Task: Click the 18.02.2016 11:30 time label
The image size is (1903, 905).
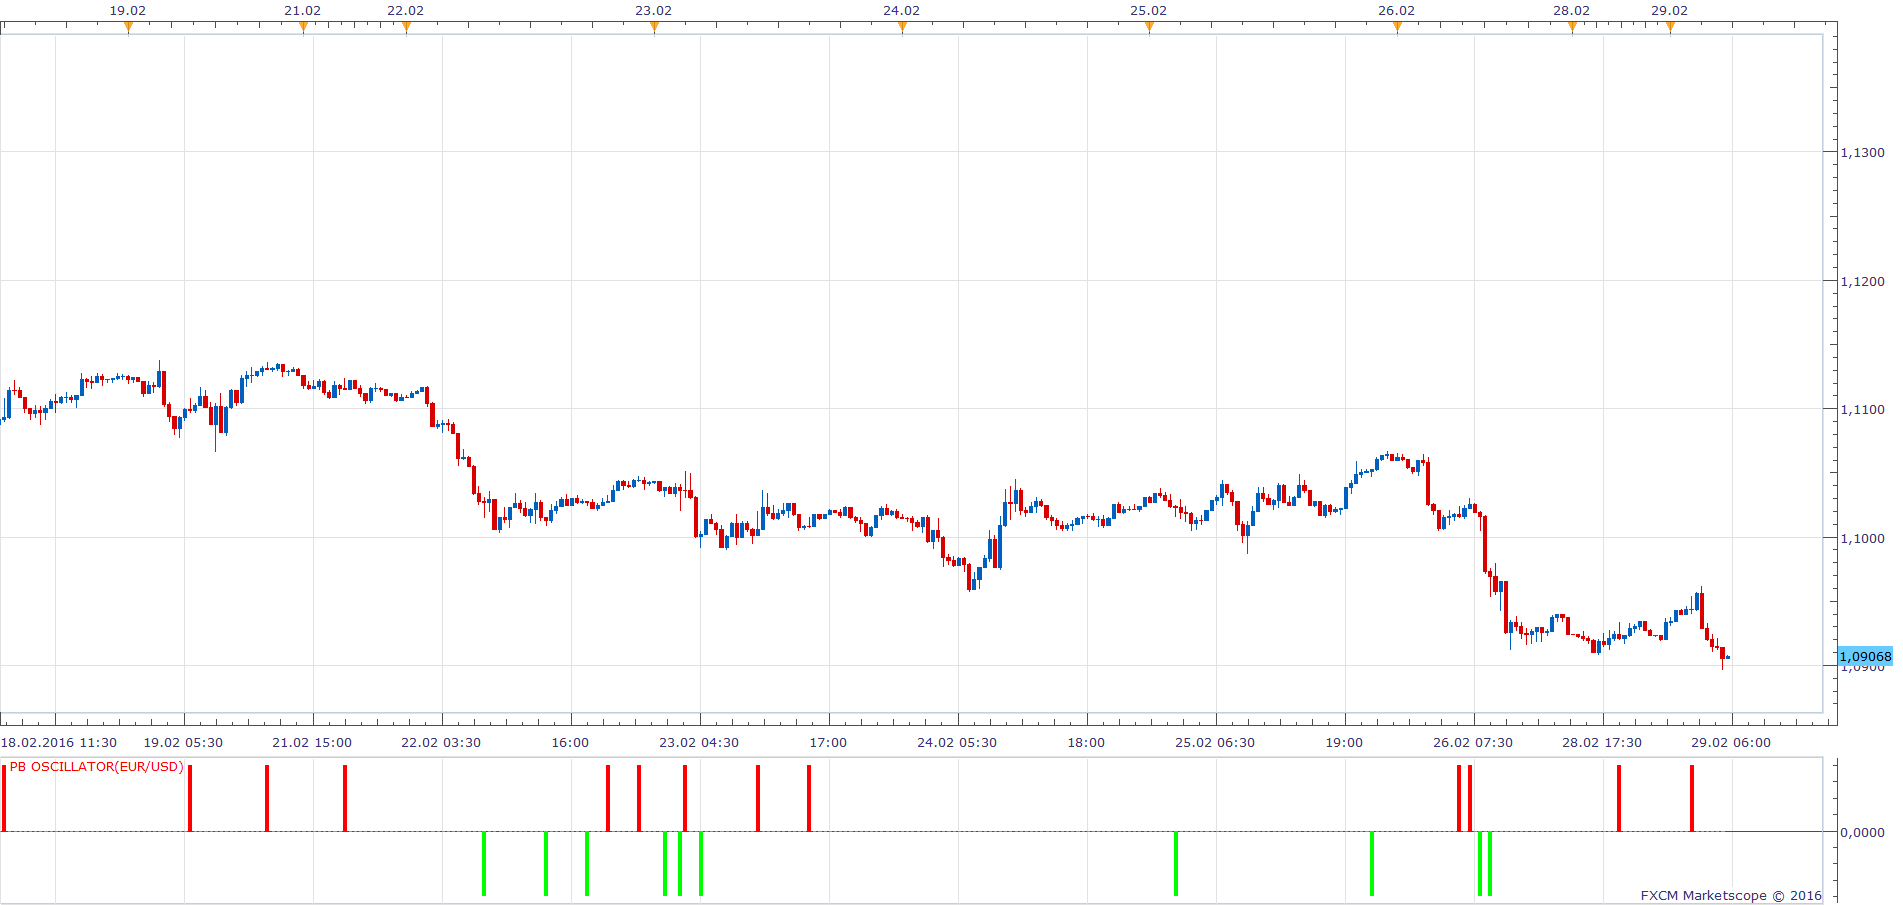Action: tap(59, 743)
